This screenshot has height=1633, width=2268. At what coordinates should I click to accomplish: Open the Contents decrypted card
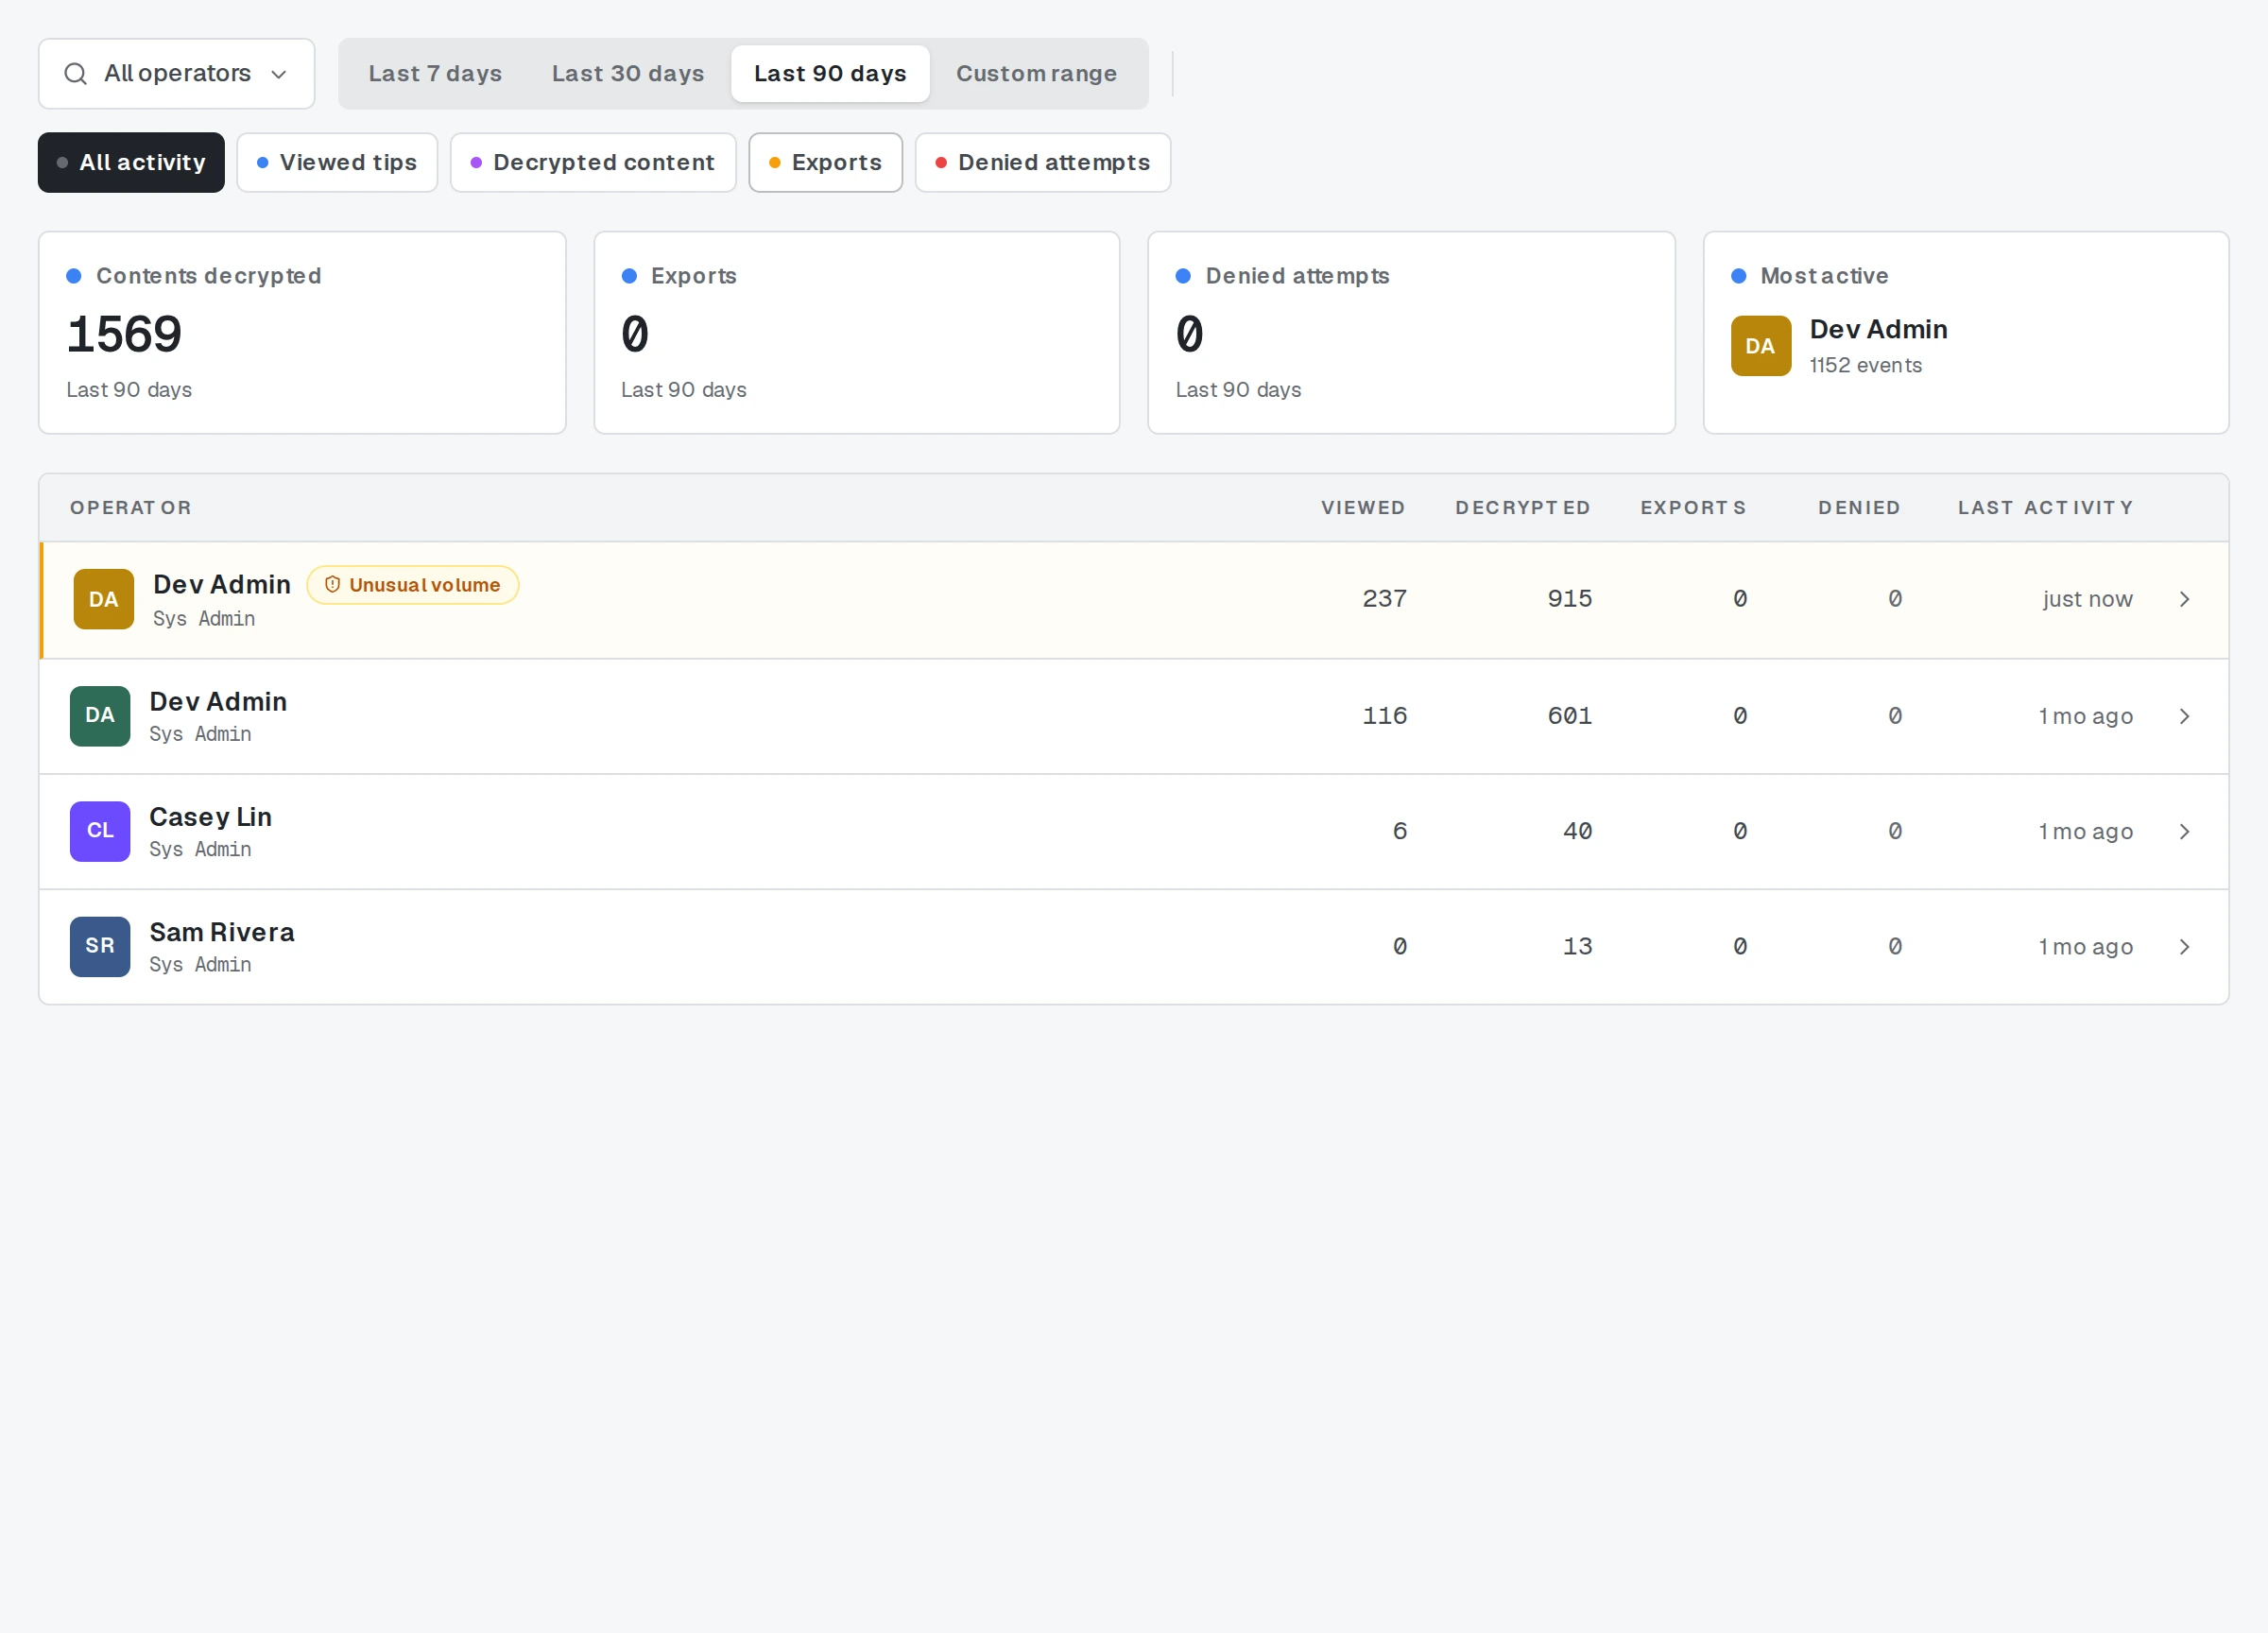(x=302, y=333)
